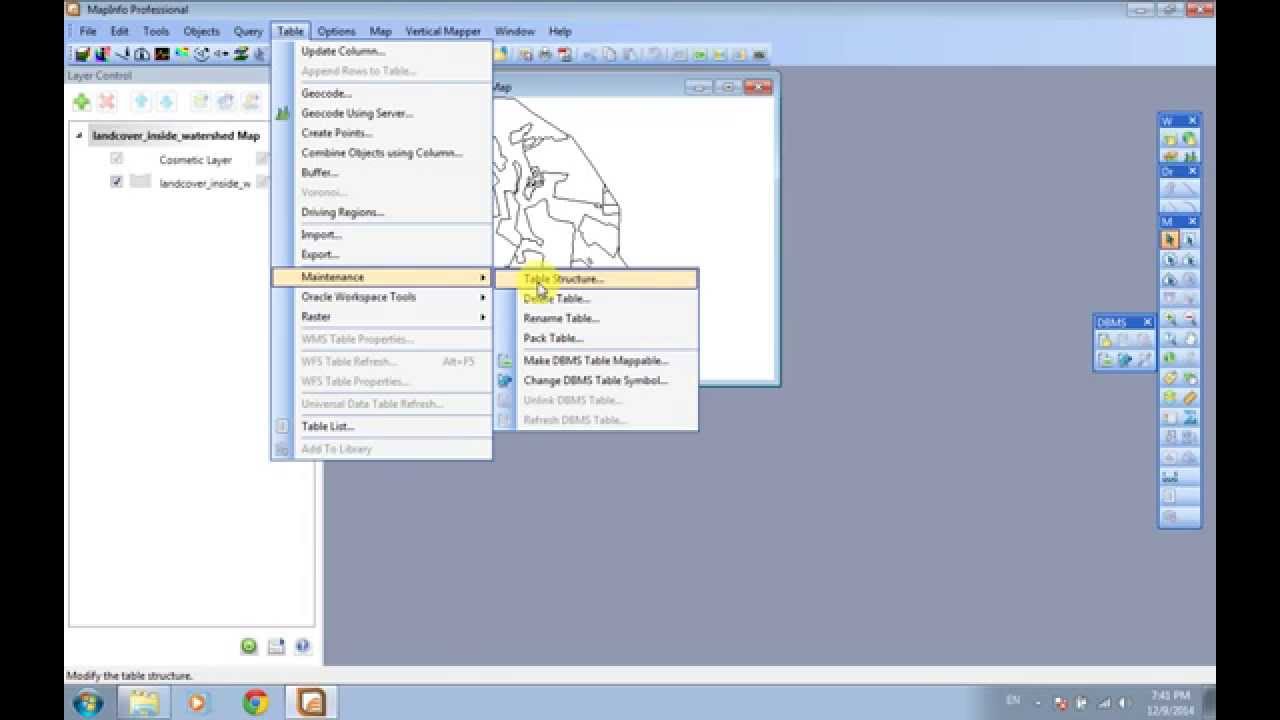Click the volume icon in tray
This screenshot has width=1280, height=720.
1123,703
